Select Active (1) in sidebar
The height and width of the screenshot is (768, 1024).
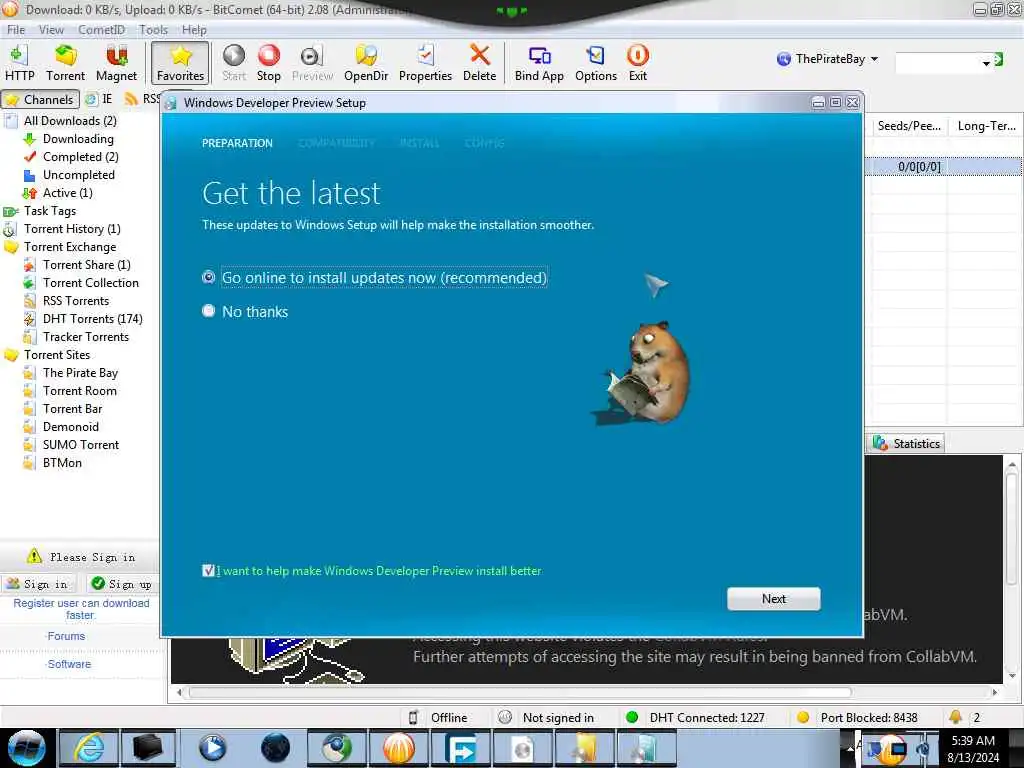(67, 193)
